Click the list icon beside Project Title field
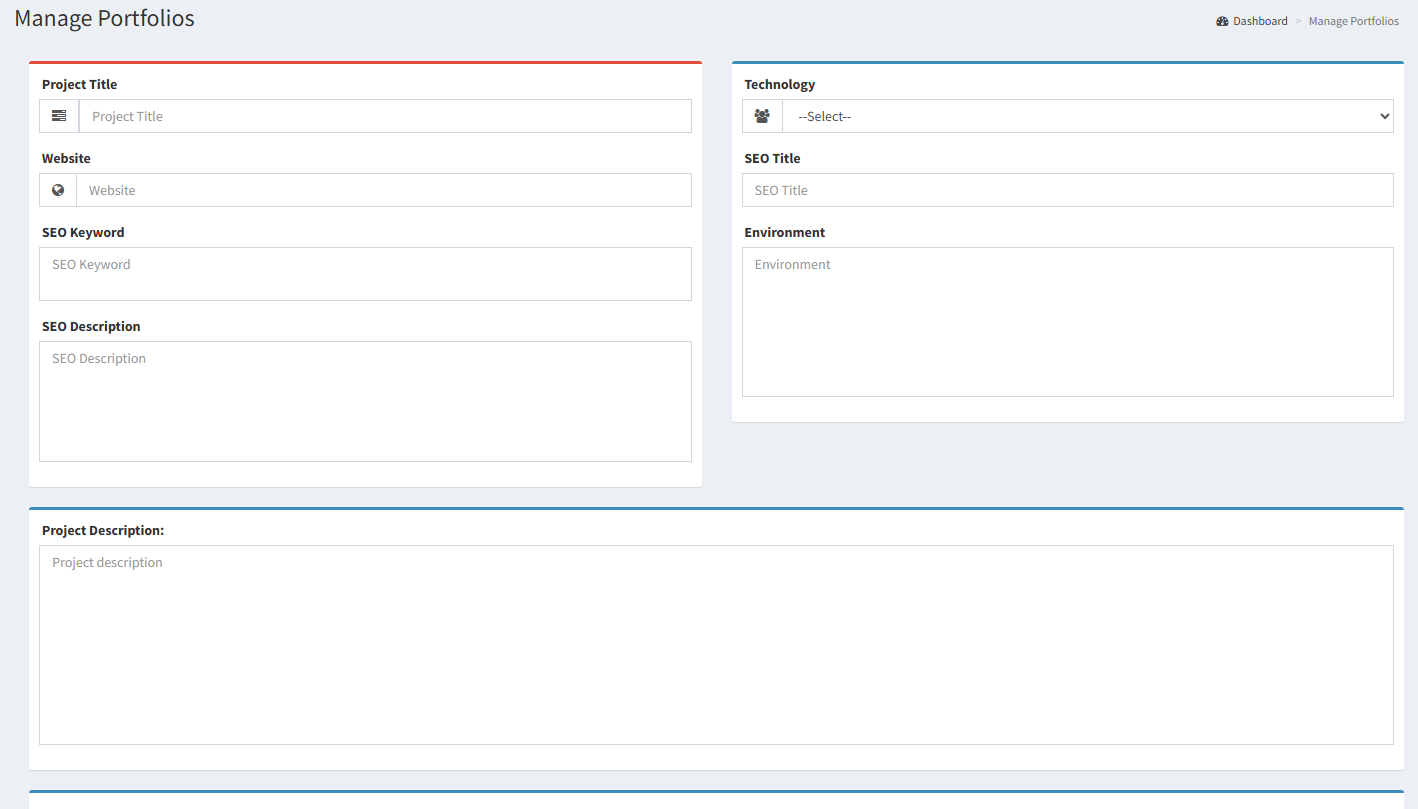 (x=59, y=116)
